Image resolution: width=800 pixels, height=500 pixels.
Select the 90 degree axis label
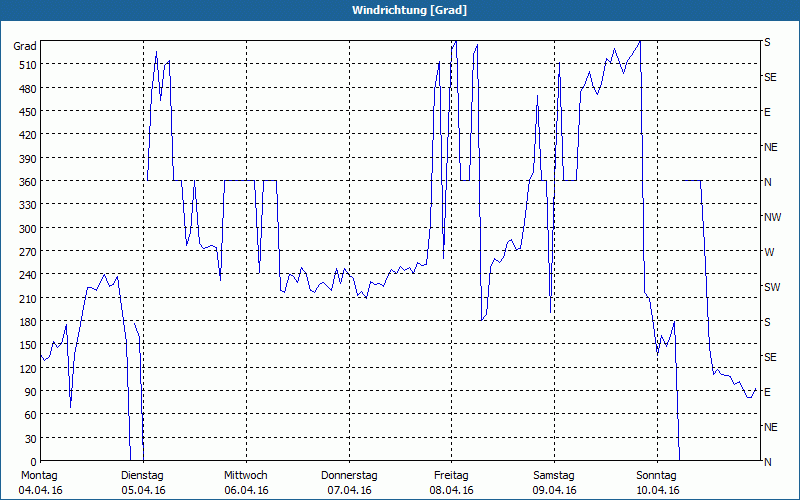tap(31, 392)
